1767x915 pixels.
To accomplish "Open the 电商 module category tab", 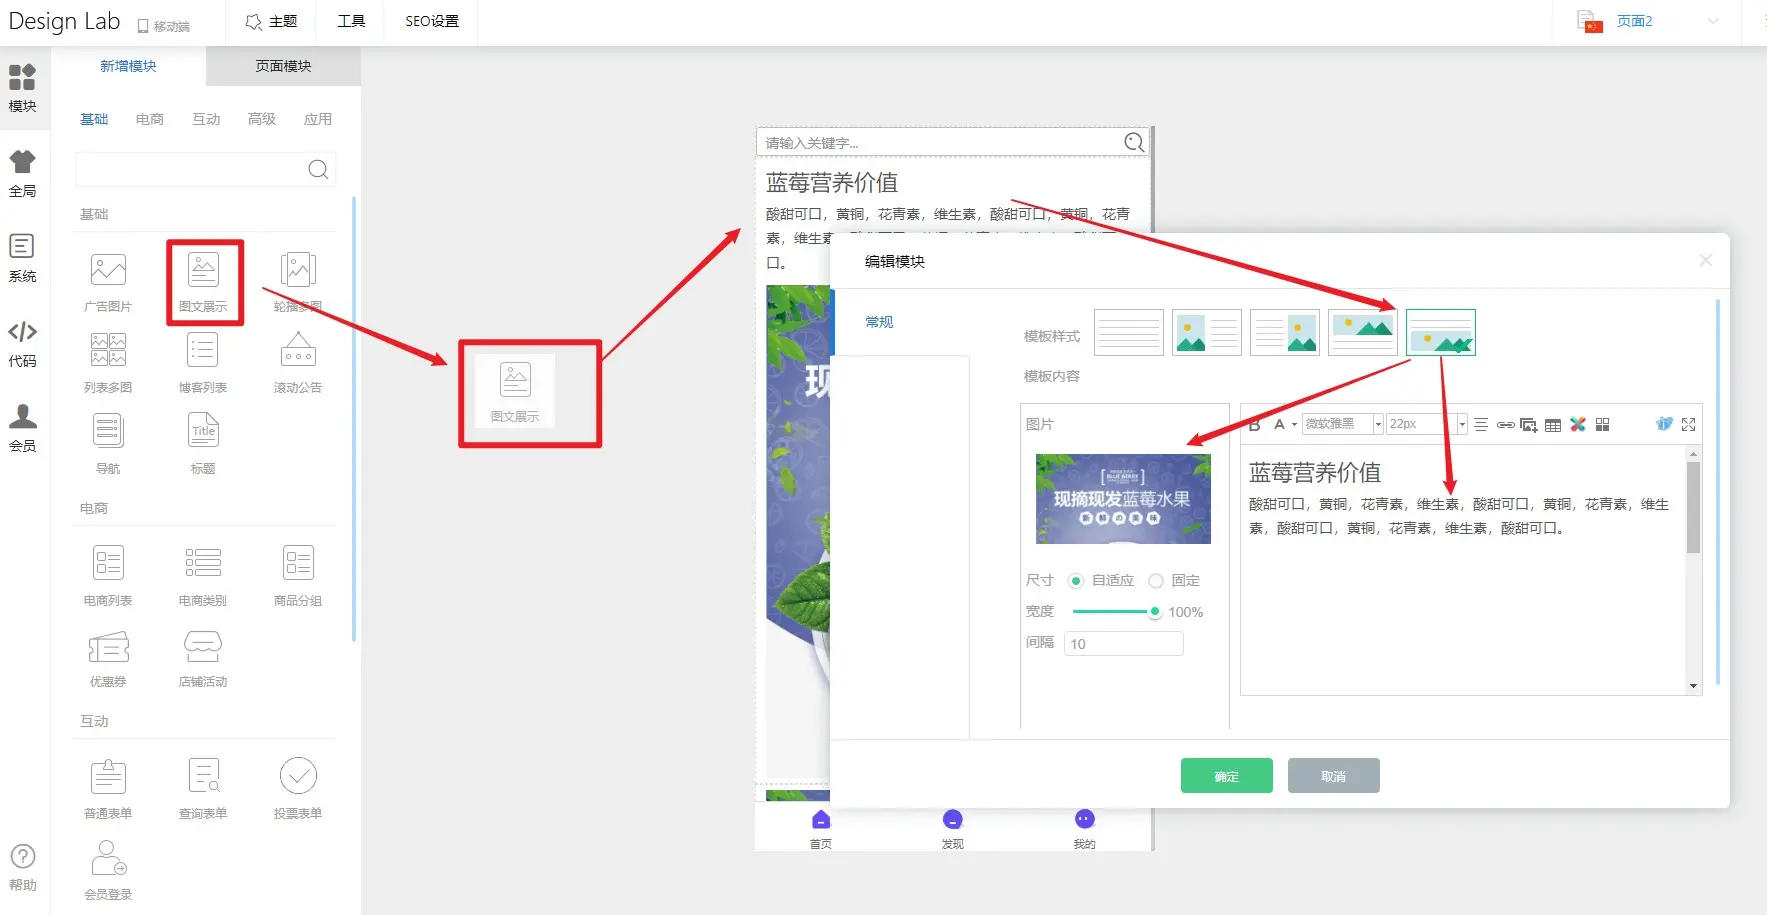I will [150, 119].
